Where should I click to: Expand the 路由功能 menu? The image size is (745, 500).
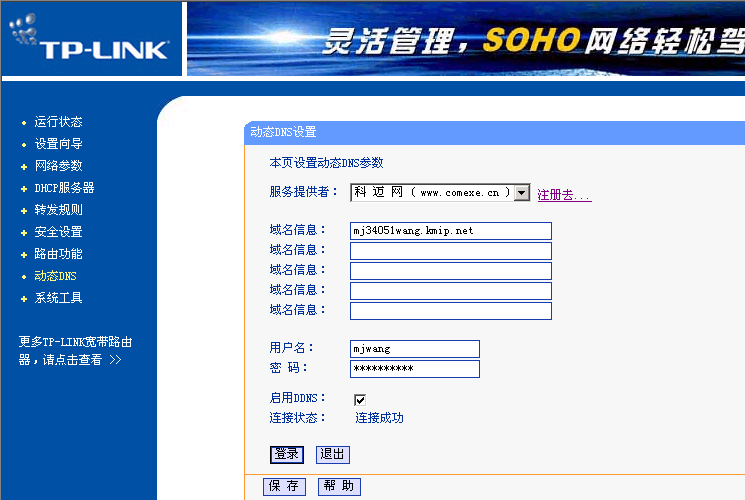(58, 254)
